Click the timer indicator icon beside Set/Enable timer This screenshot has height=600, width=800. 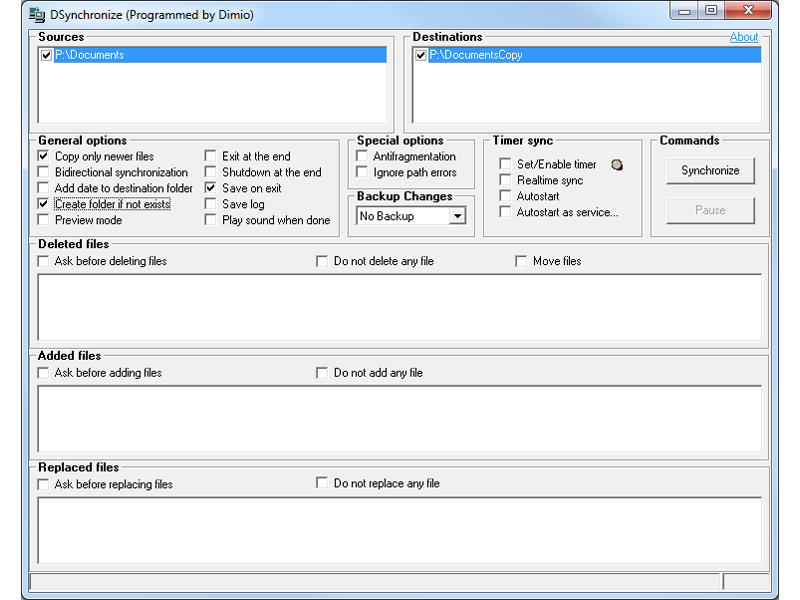(617, 164)
